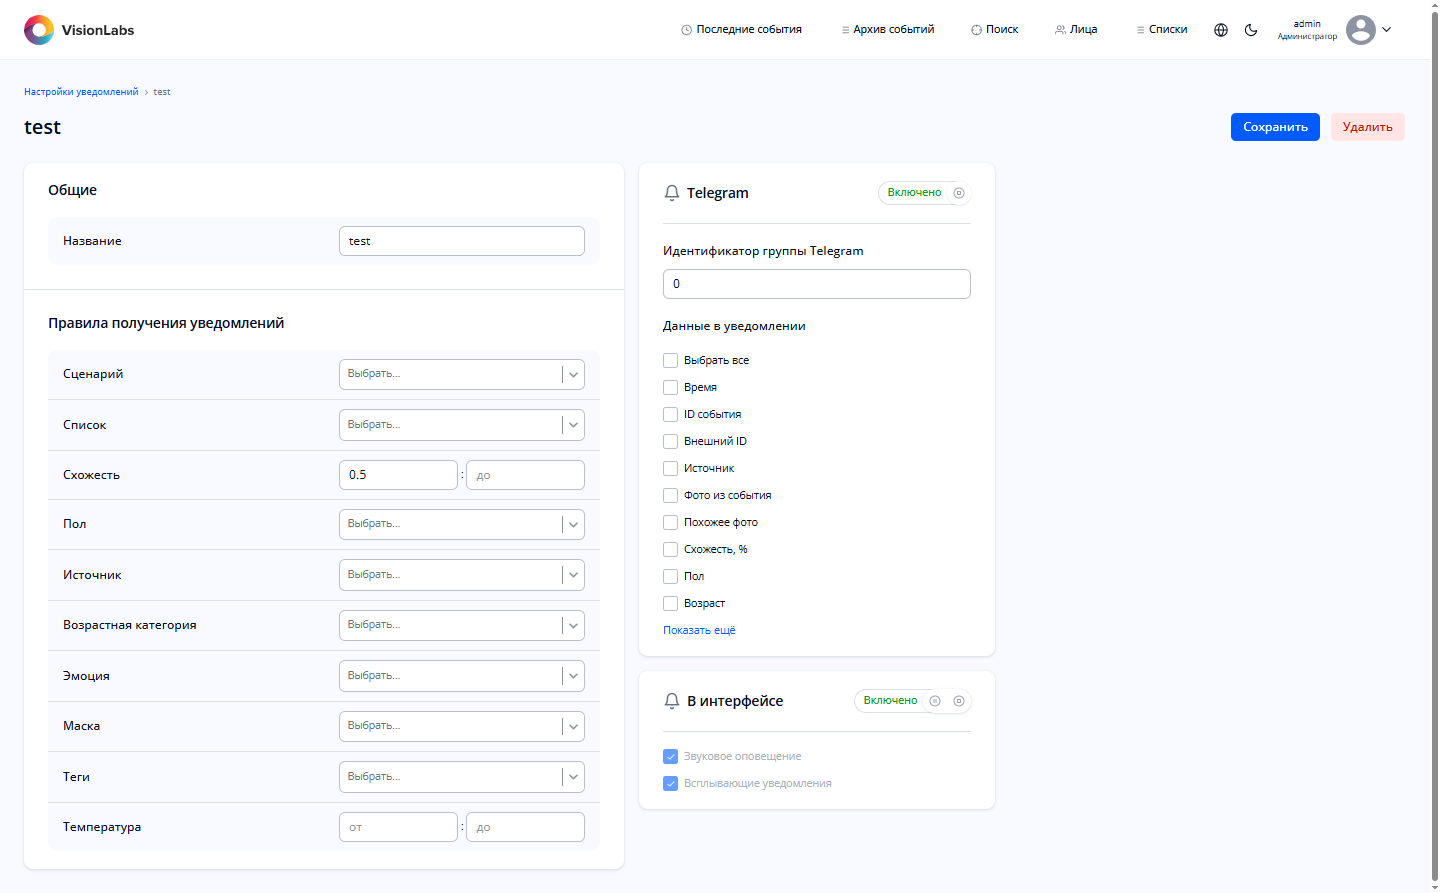Toggle the Telegram Включено switch
This screenshot has height=893, width=1440.
(924, 193)
